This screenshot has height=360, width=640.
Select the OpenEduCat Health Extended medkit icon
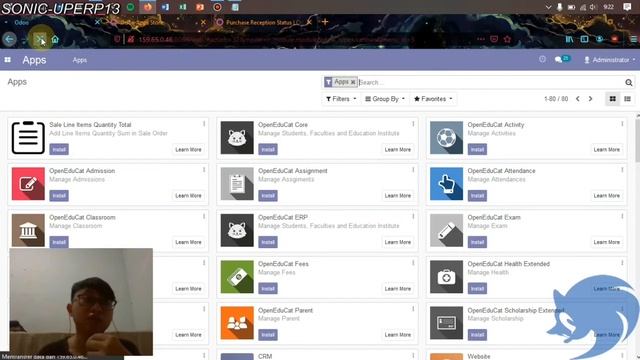pos(447,277)
